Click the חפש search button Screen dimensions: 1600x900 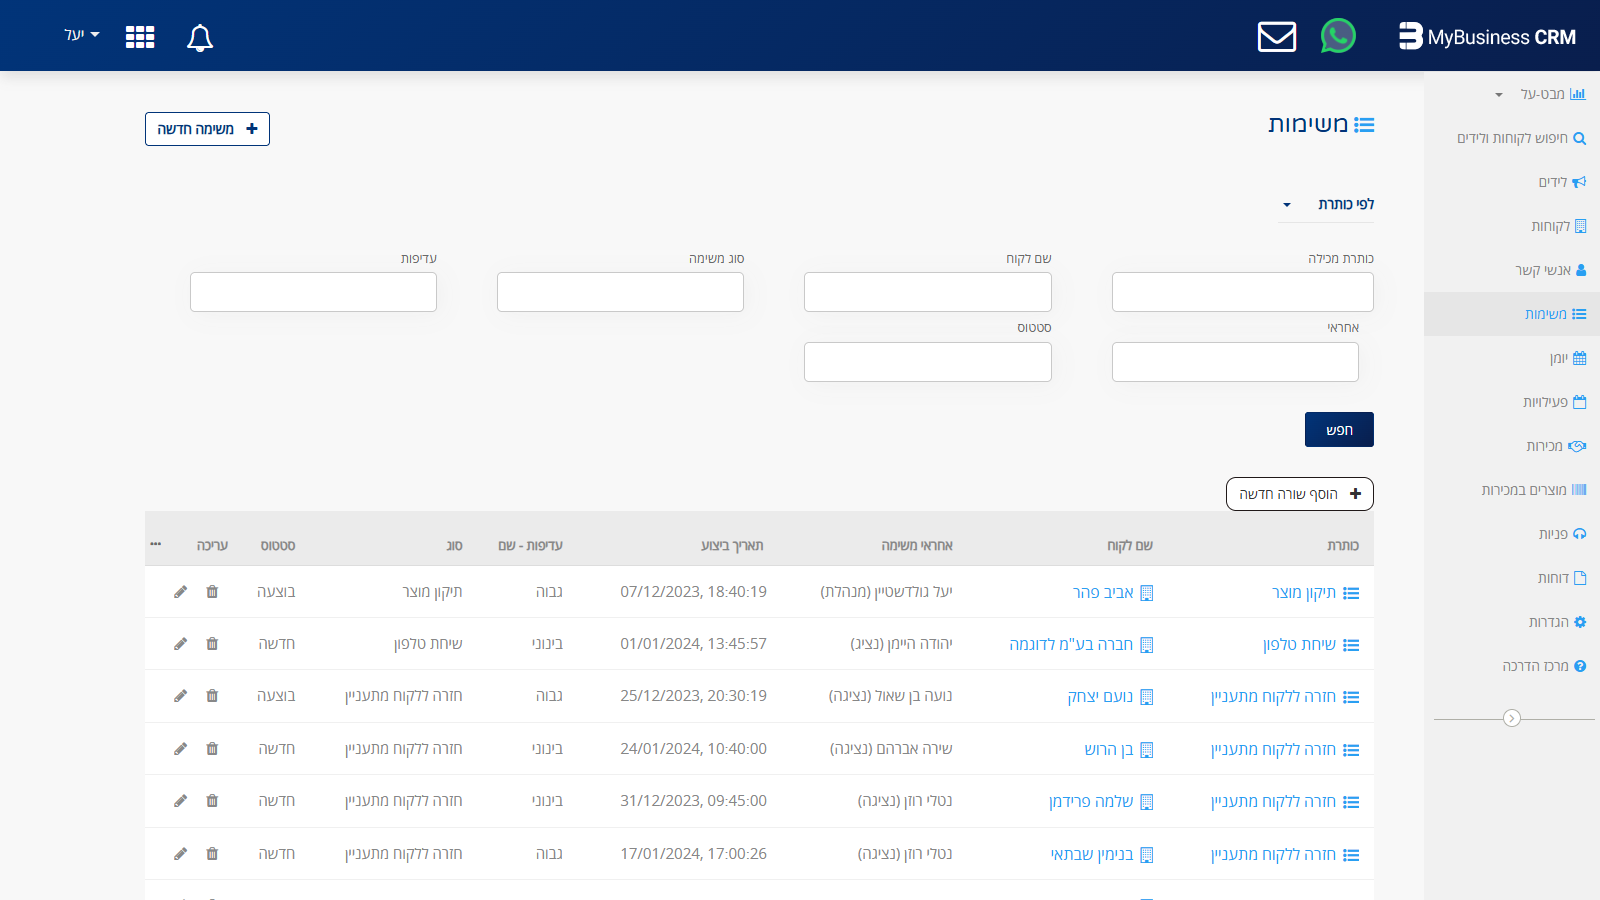1338,430
